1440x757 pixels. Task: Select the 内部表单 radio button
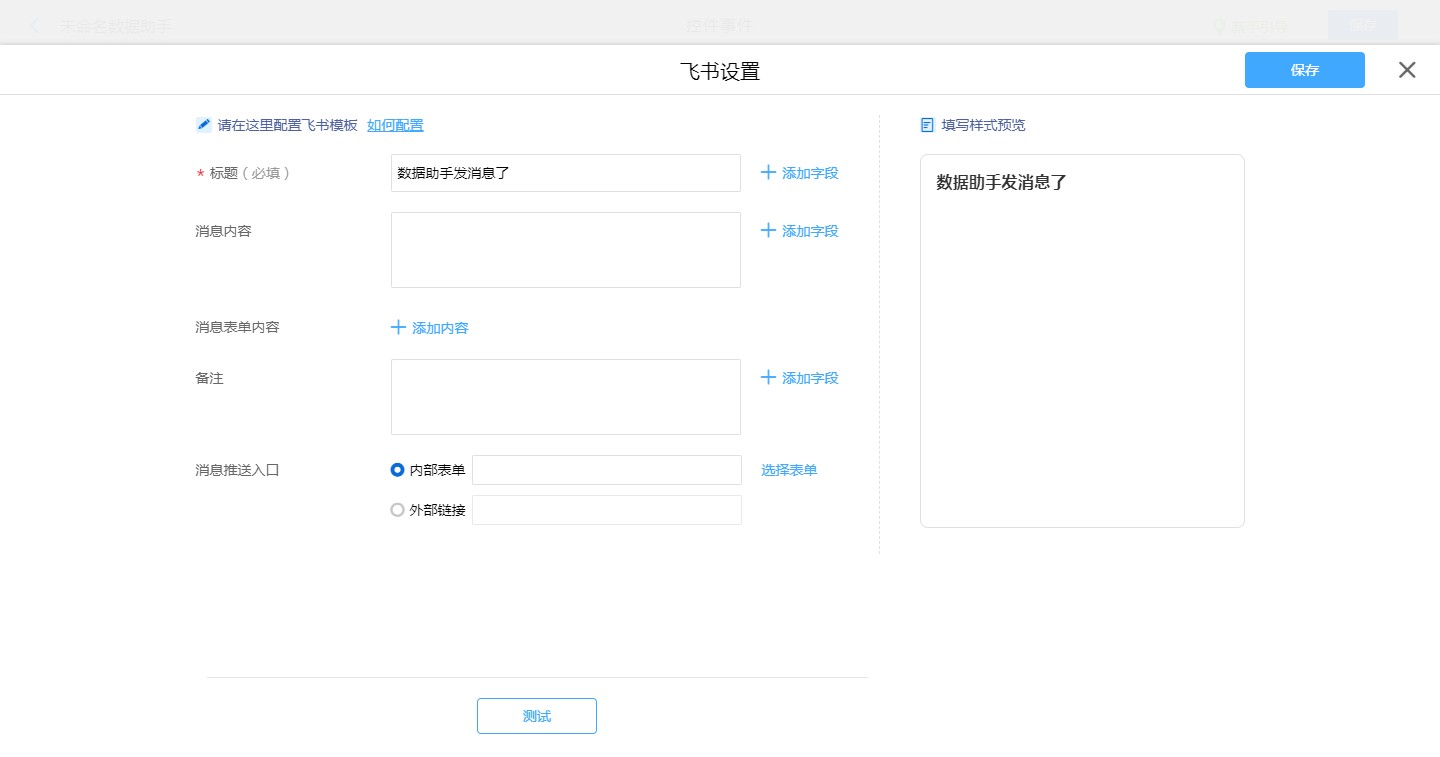tap(398, 470)
